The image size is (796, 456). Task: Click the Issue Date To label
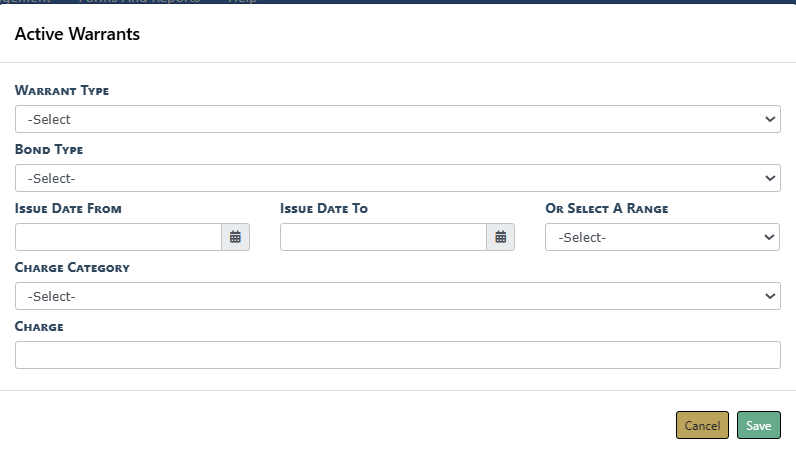(x=324, y=209)
